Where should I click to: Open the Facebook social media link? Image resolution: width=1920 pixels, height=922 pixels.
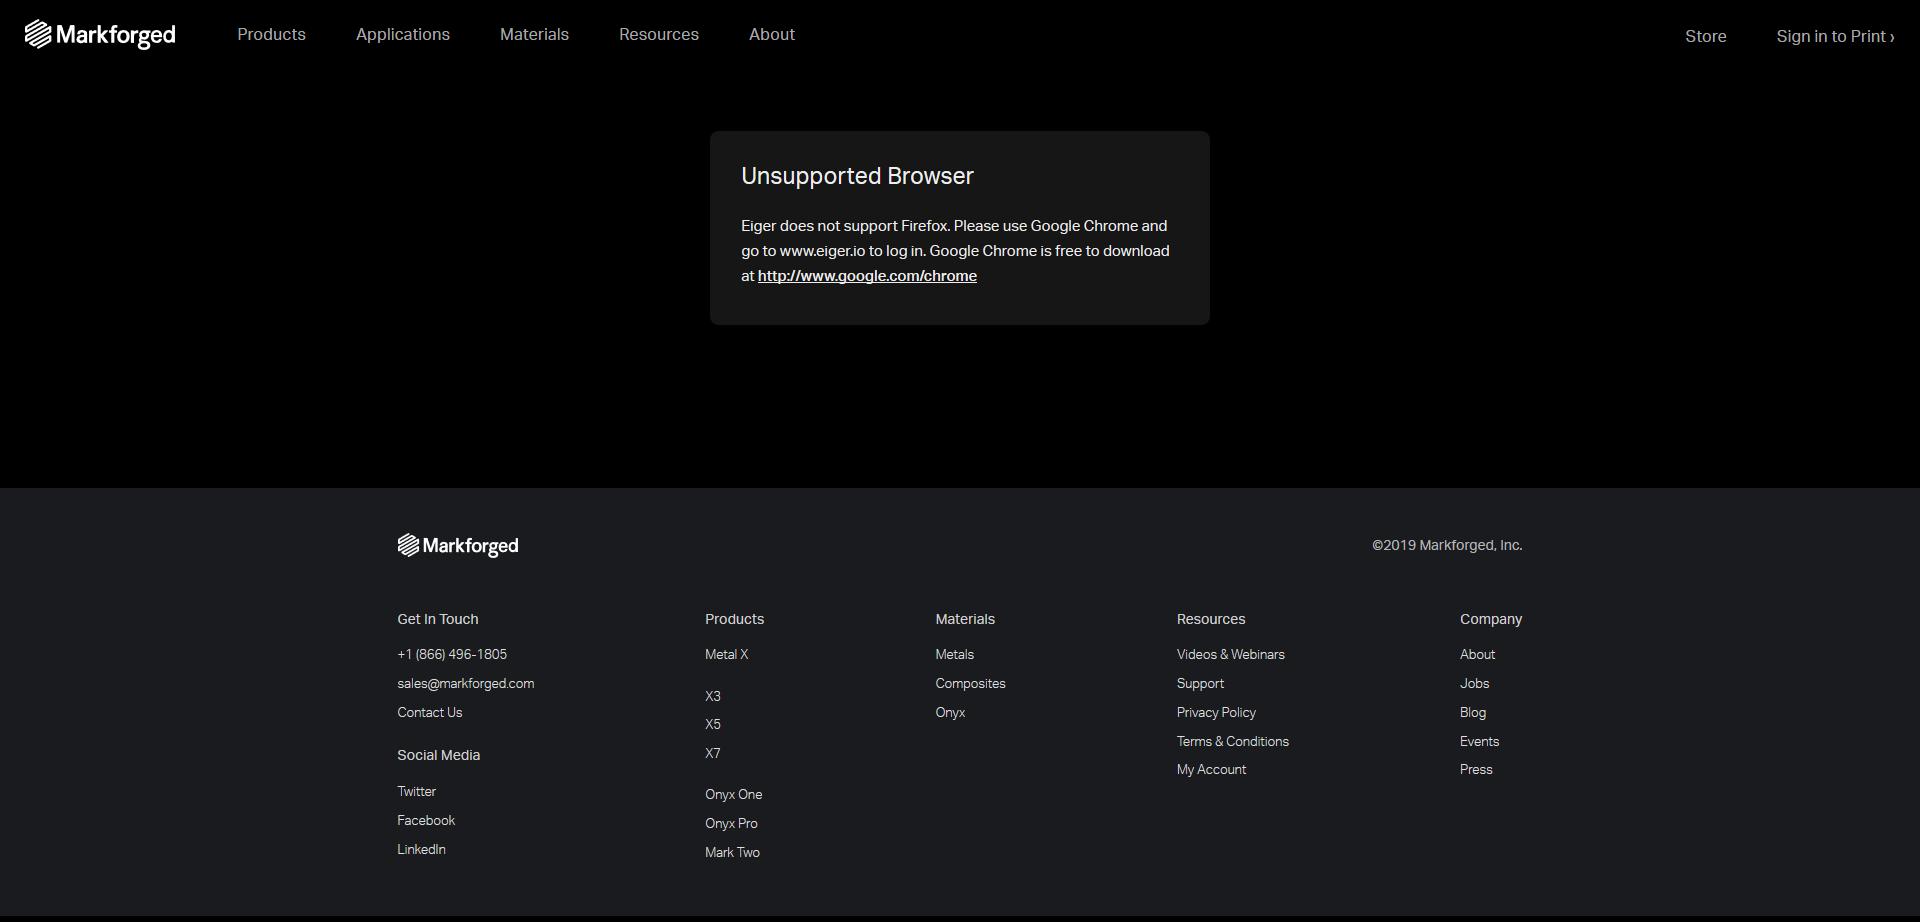(425, 820)
